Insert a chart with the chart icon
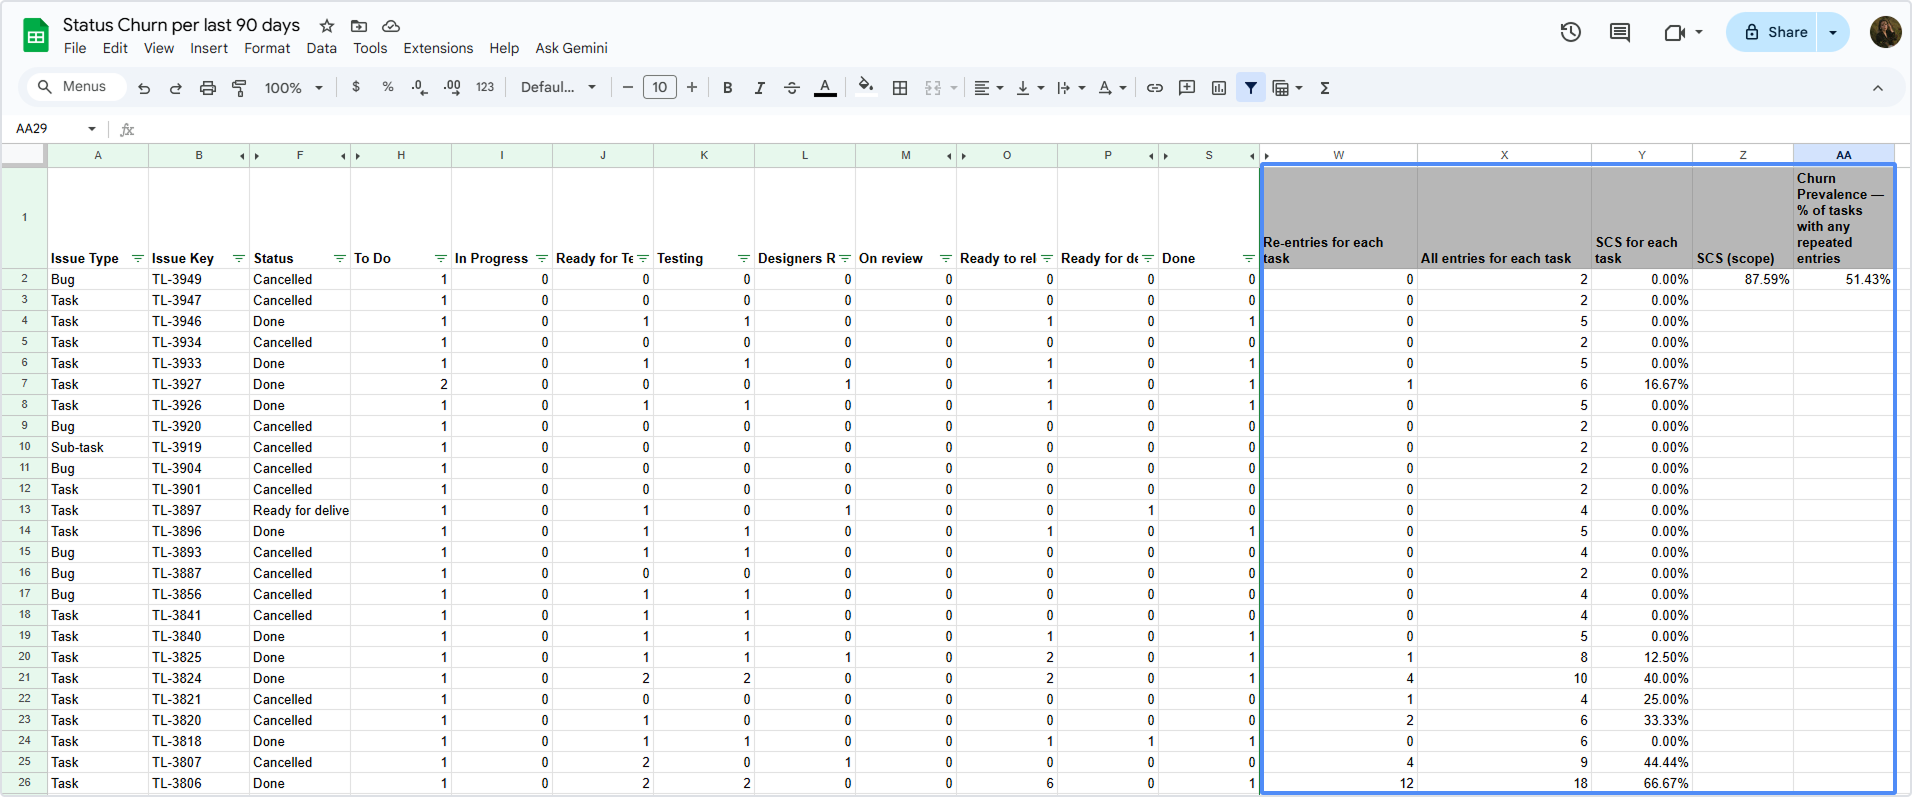Image resolution: width=1912 pixels, height=797 pixels. pos(1219,88)
